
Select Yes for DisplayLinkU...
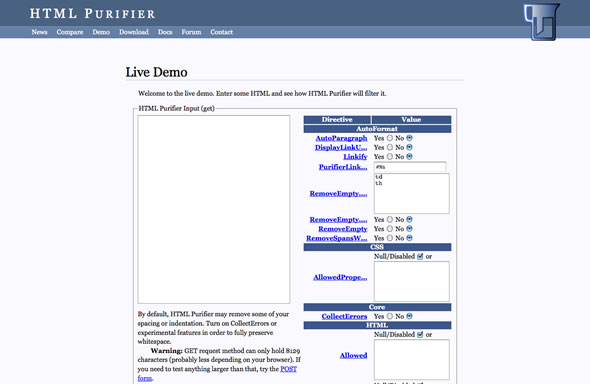point(390,147)
